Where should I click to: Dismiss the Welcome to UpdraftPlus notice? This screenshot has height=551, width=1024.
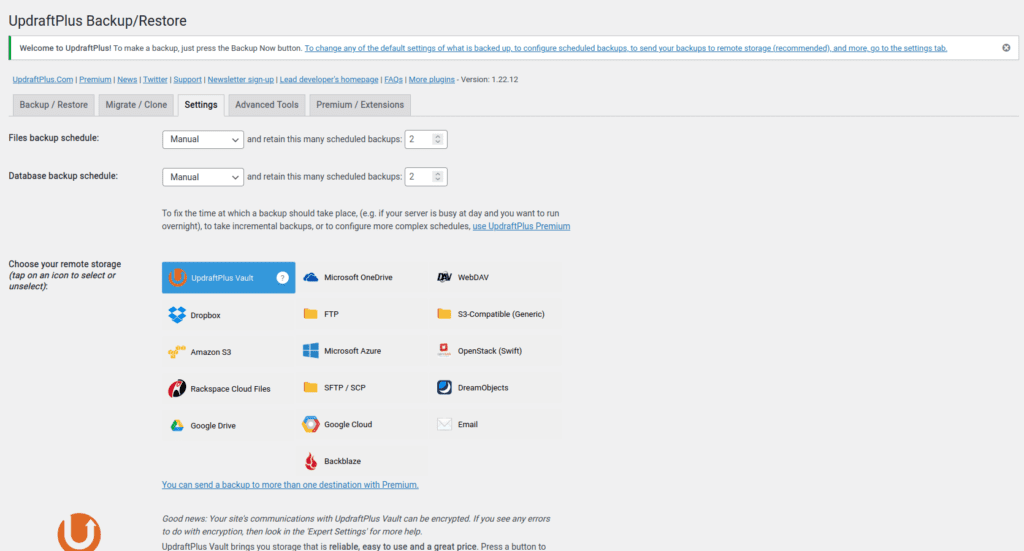pyautogui.click(x=1006, y=47)
